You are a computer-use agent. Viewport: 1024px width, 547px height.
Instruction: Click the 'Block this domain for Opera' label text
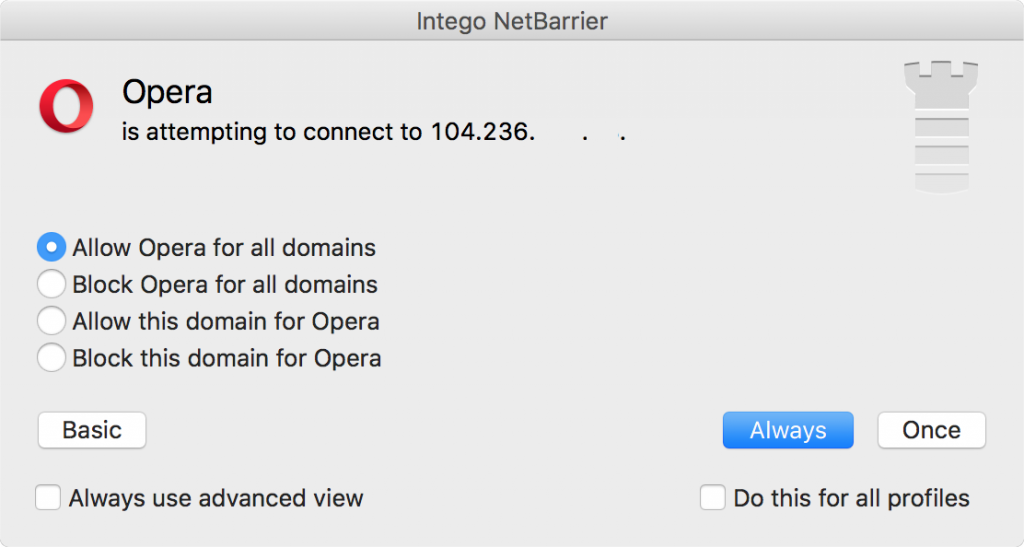227,358
